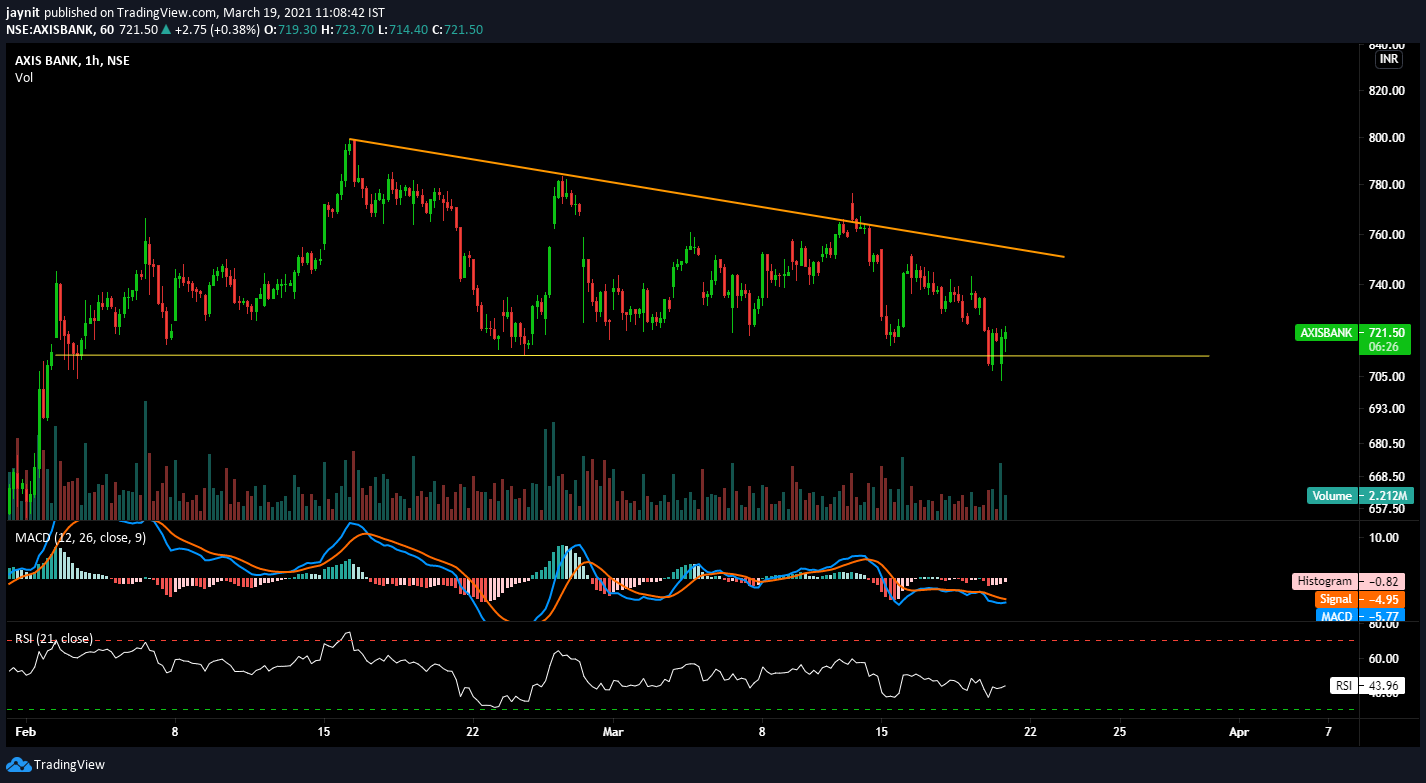The image size is (1426, 783).
Task: Click the 705.00 price axis label
Action: coord(1389,377)
